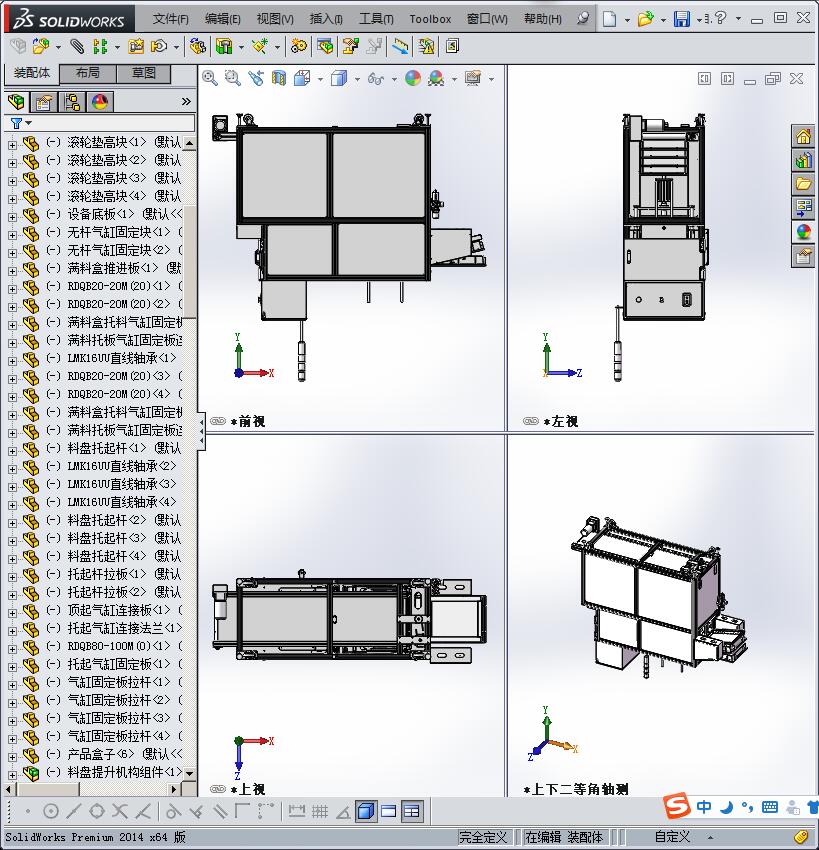
Task: Select the Zoom to Area tool
Action: click(233, 79)
